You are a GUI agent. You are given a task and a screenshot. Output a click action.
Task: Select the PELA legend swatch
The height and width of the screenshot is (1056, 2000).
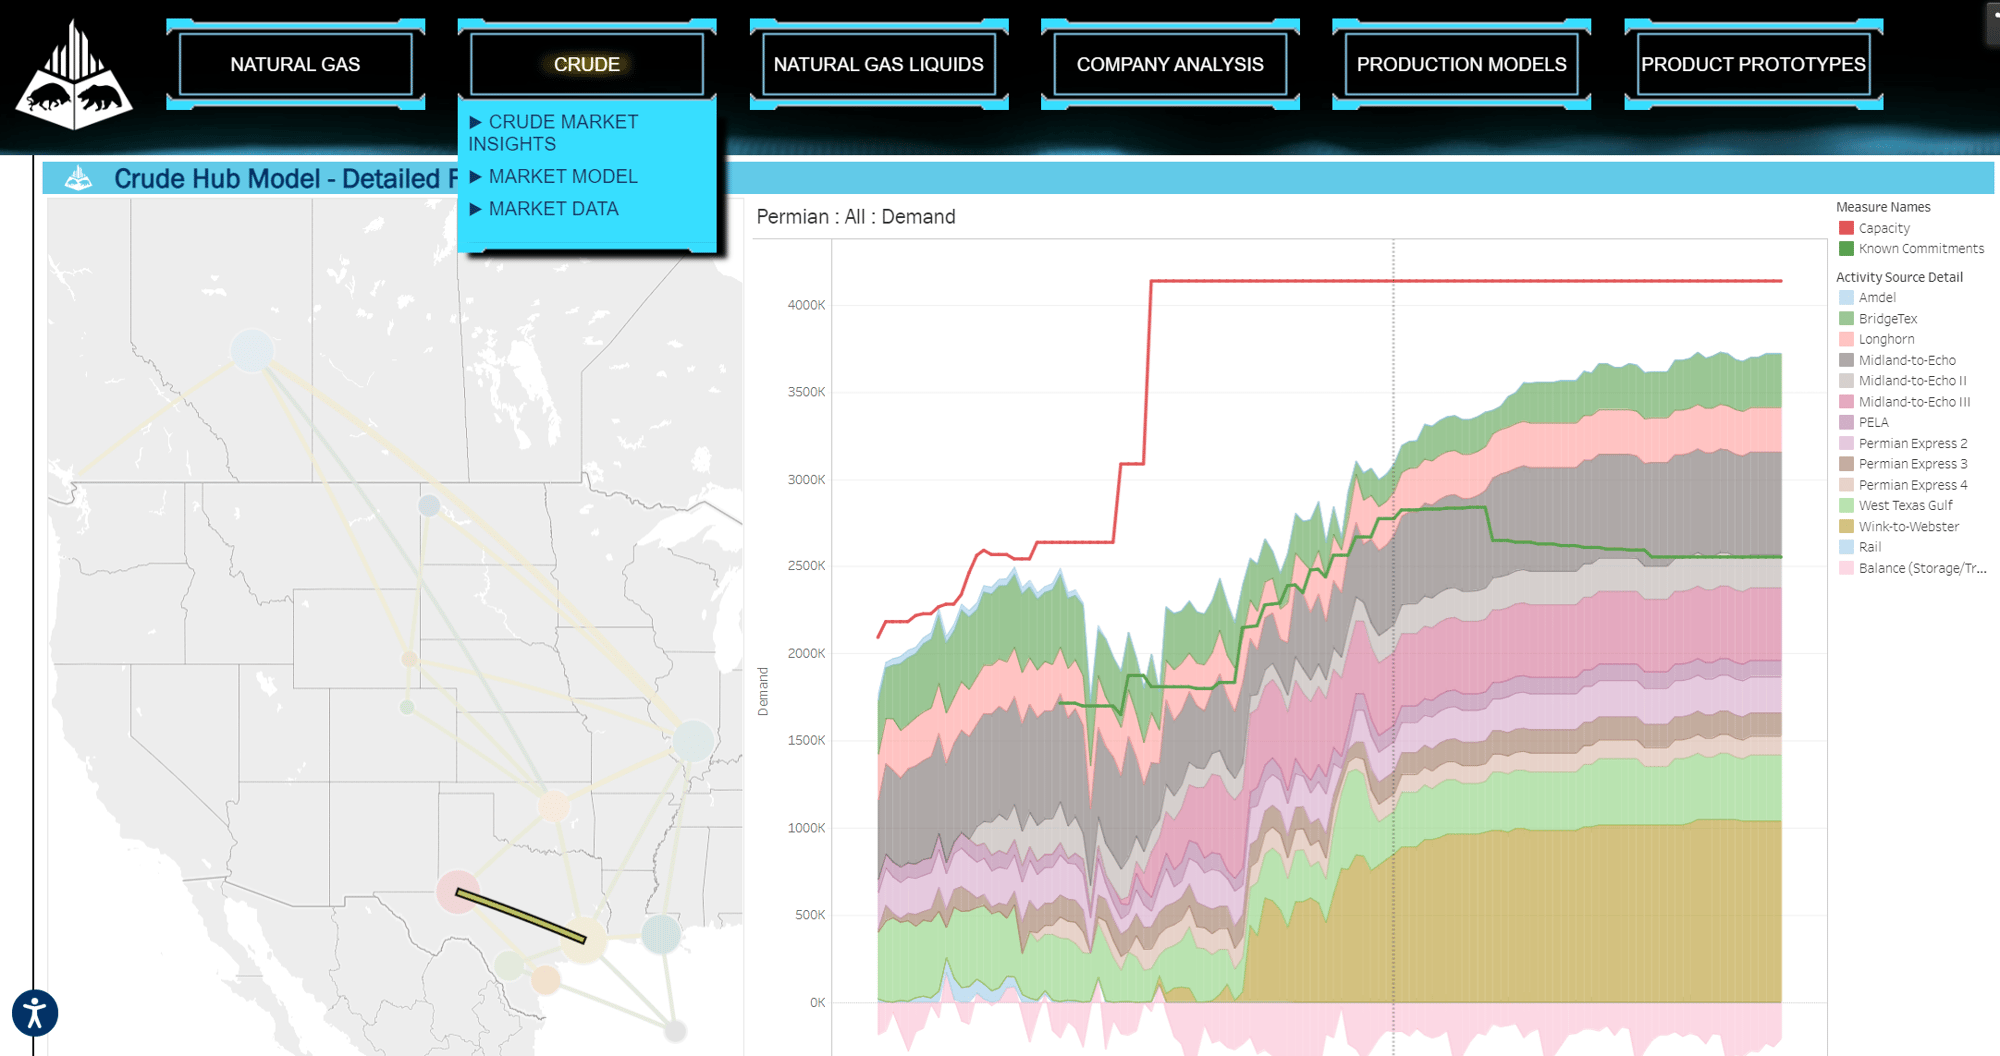[1846, 422]
